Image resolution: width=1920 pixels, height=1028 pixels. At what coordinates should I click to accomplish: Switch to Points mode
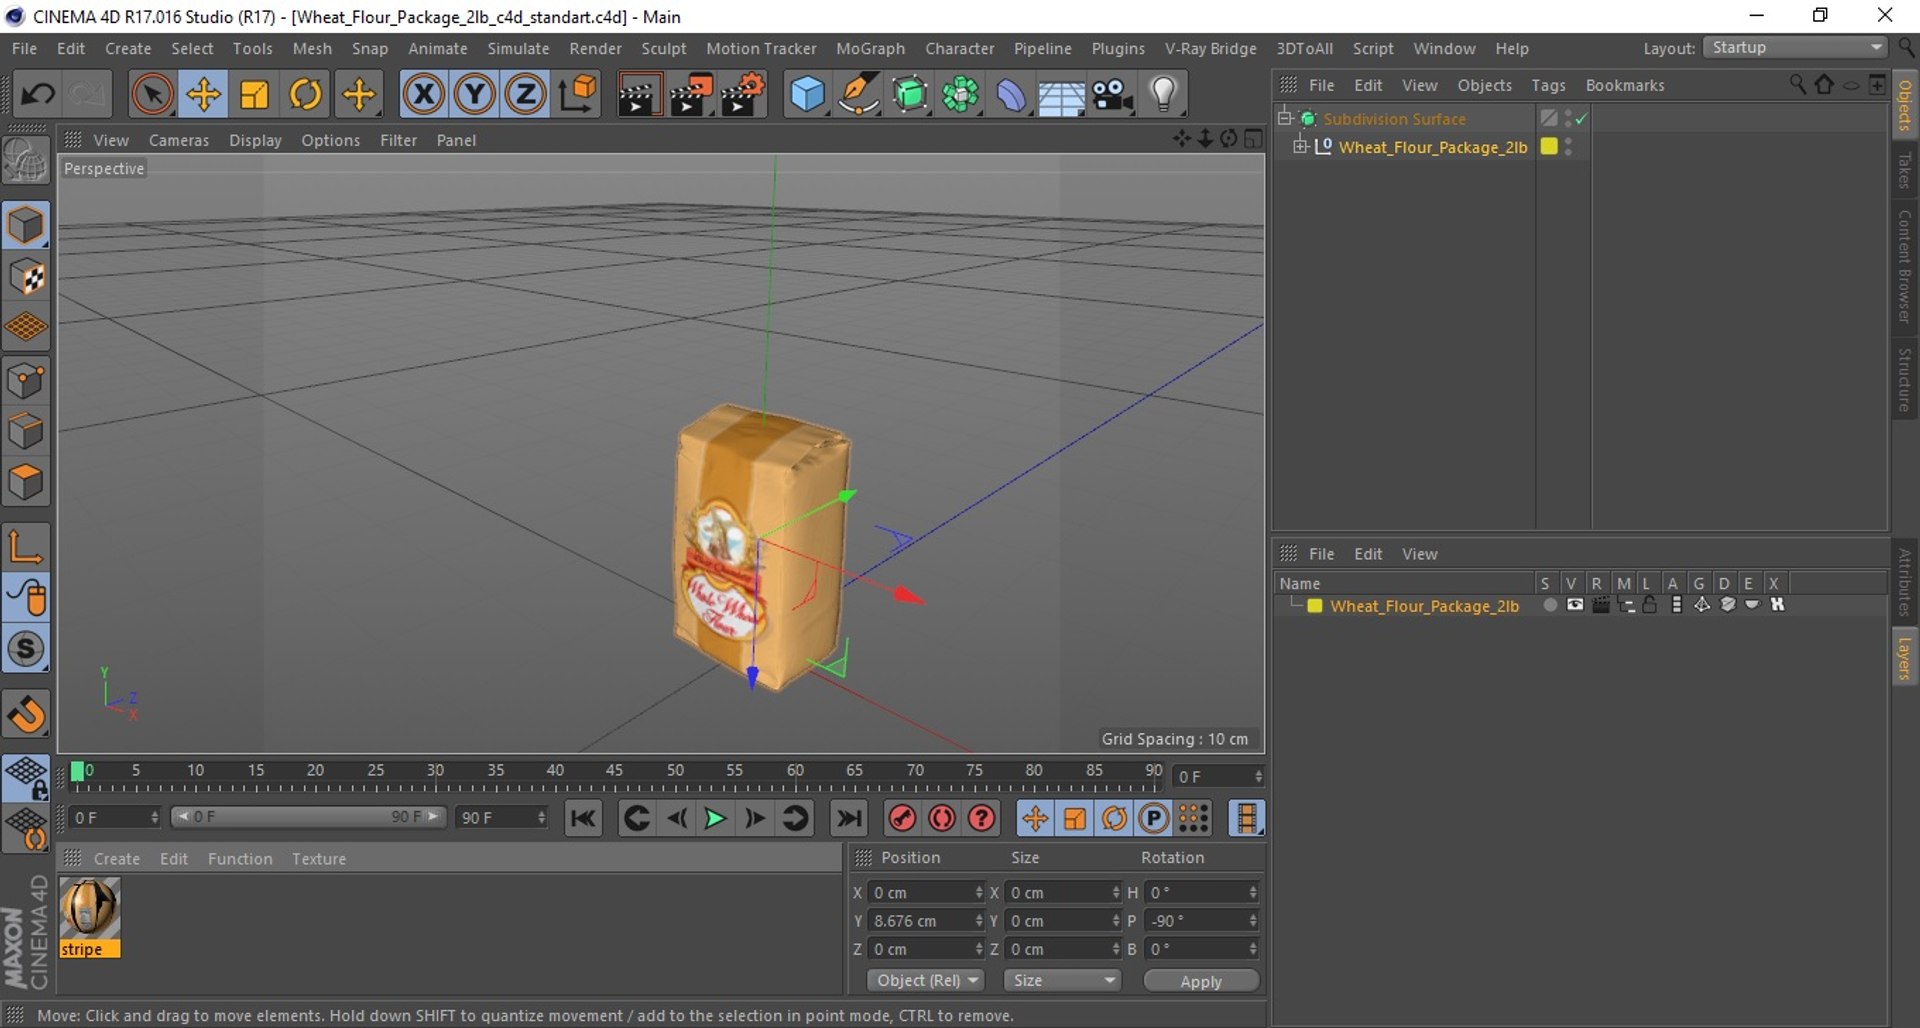26,381
